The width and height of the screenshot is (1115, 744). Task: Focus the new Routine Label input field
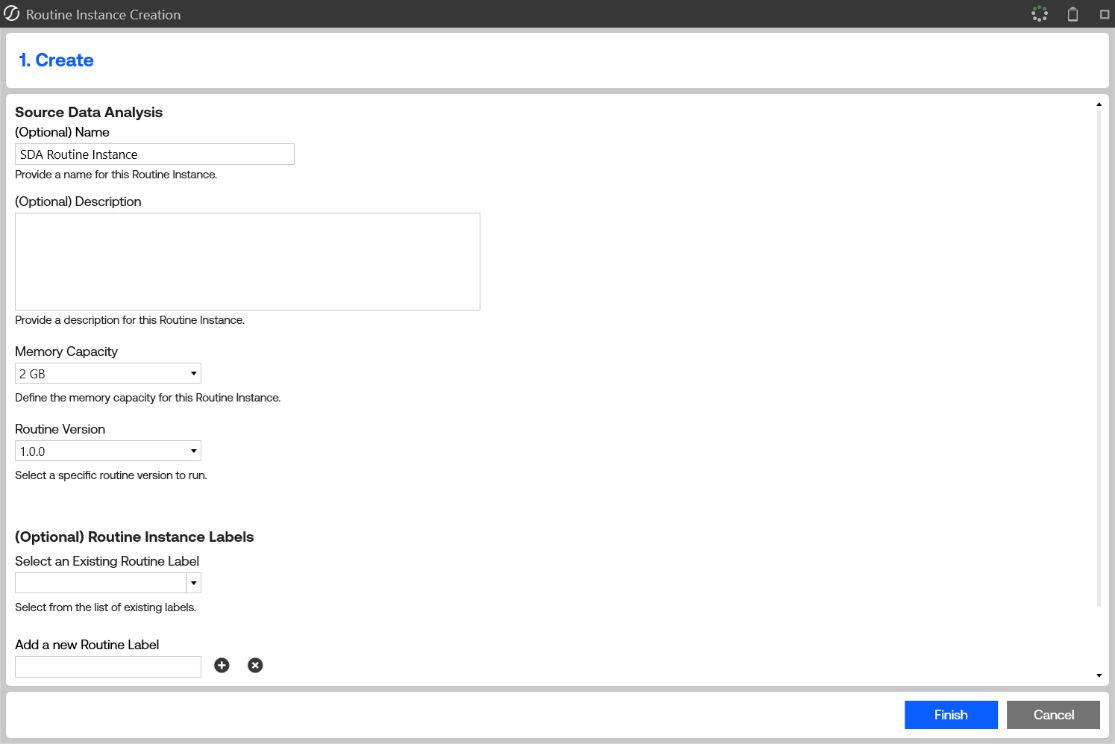pyautogui.click(x=108, y=666)
